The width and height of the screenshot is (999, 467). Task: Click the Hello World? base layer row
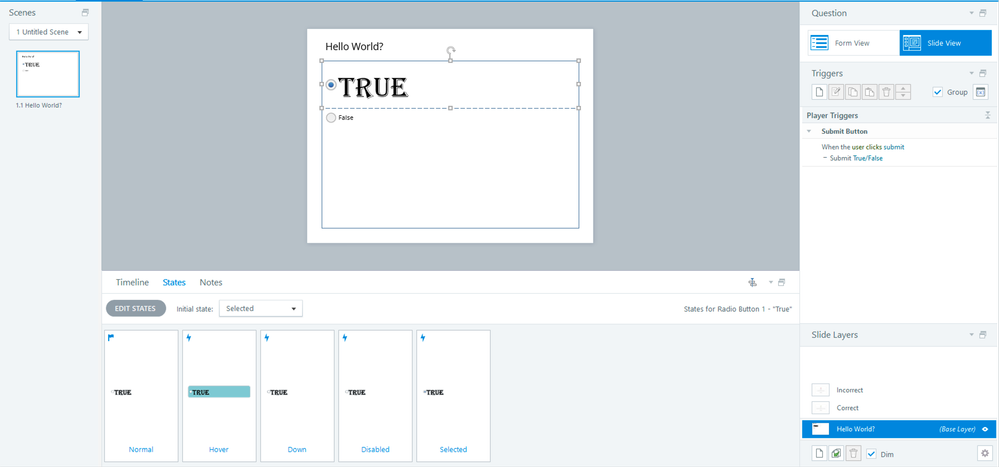898,429
